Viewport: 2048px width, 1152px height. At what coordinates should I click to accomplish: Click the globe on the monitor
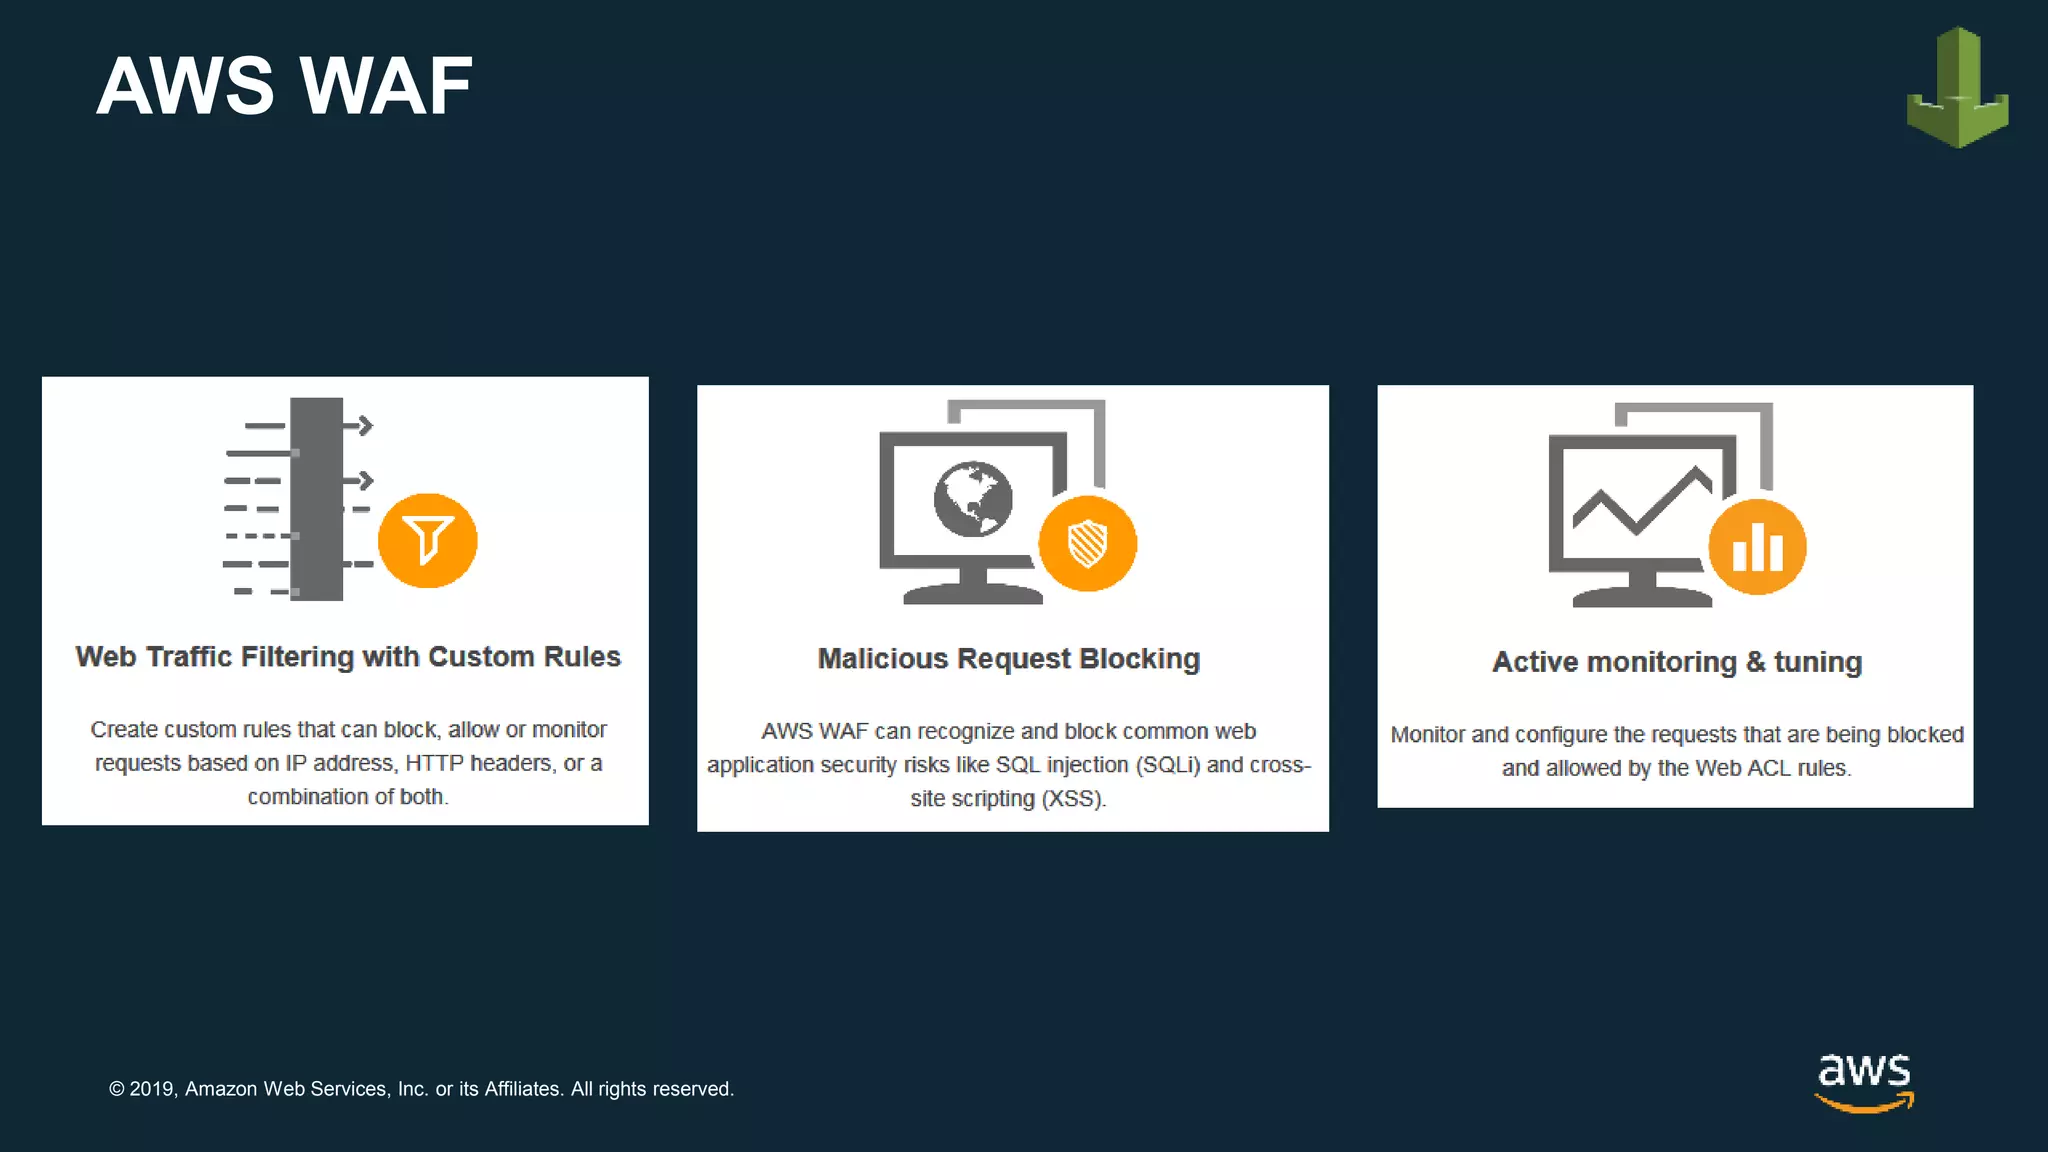click(x=973, y=499)
